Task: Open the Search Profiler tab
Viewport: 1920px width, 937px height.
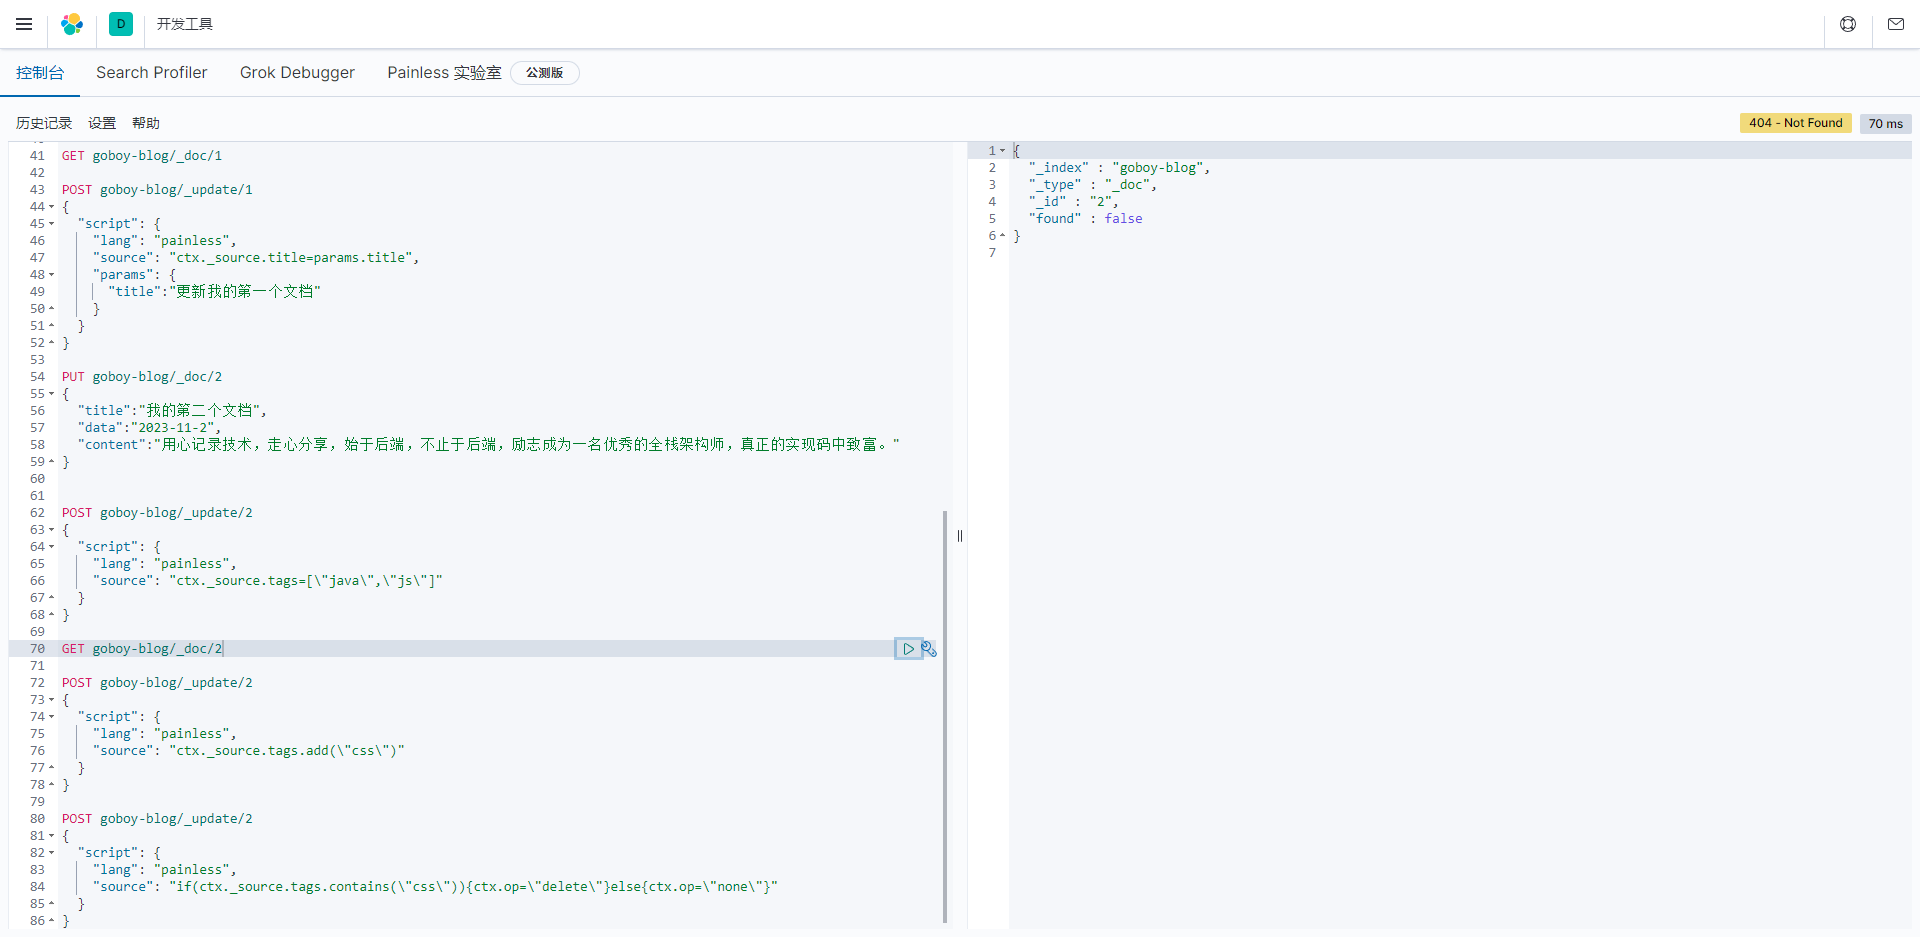Action: click(x=152, y=73)
